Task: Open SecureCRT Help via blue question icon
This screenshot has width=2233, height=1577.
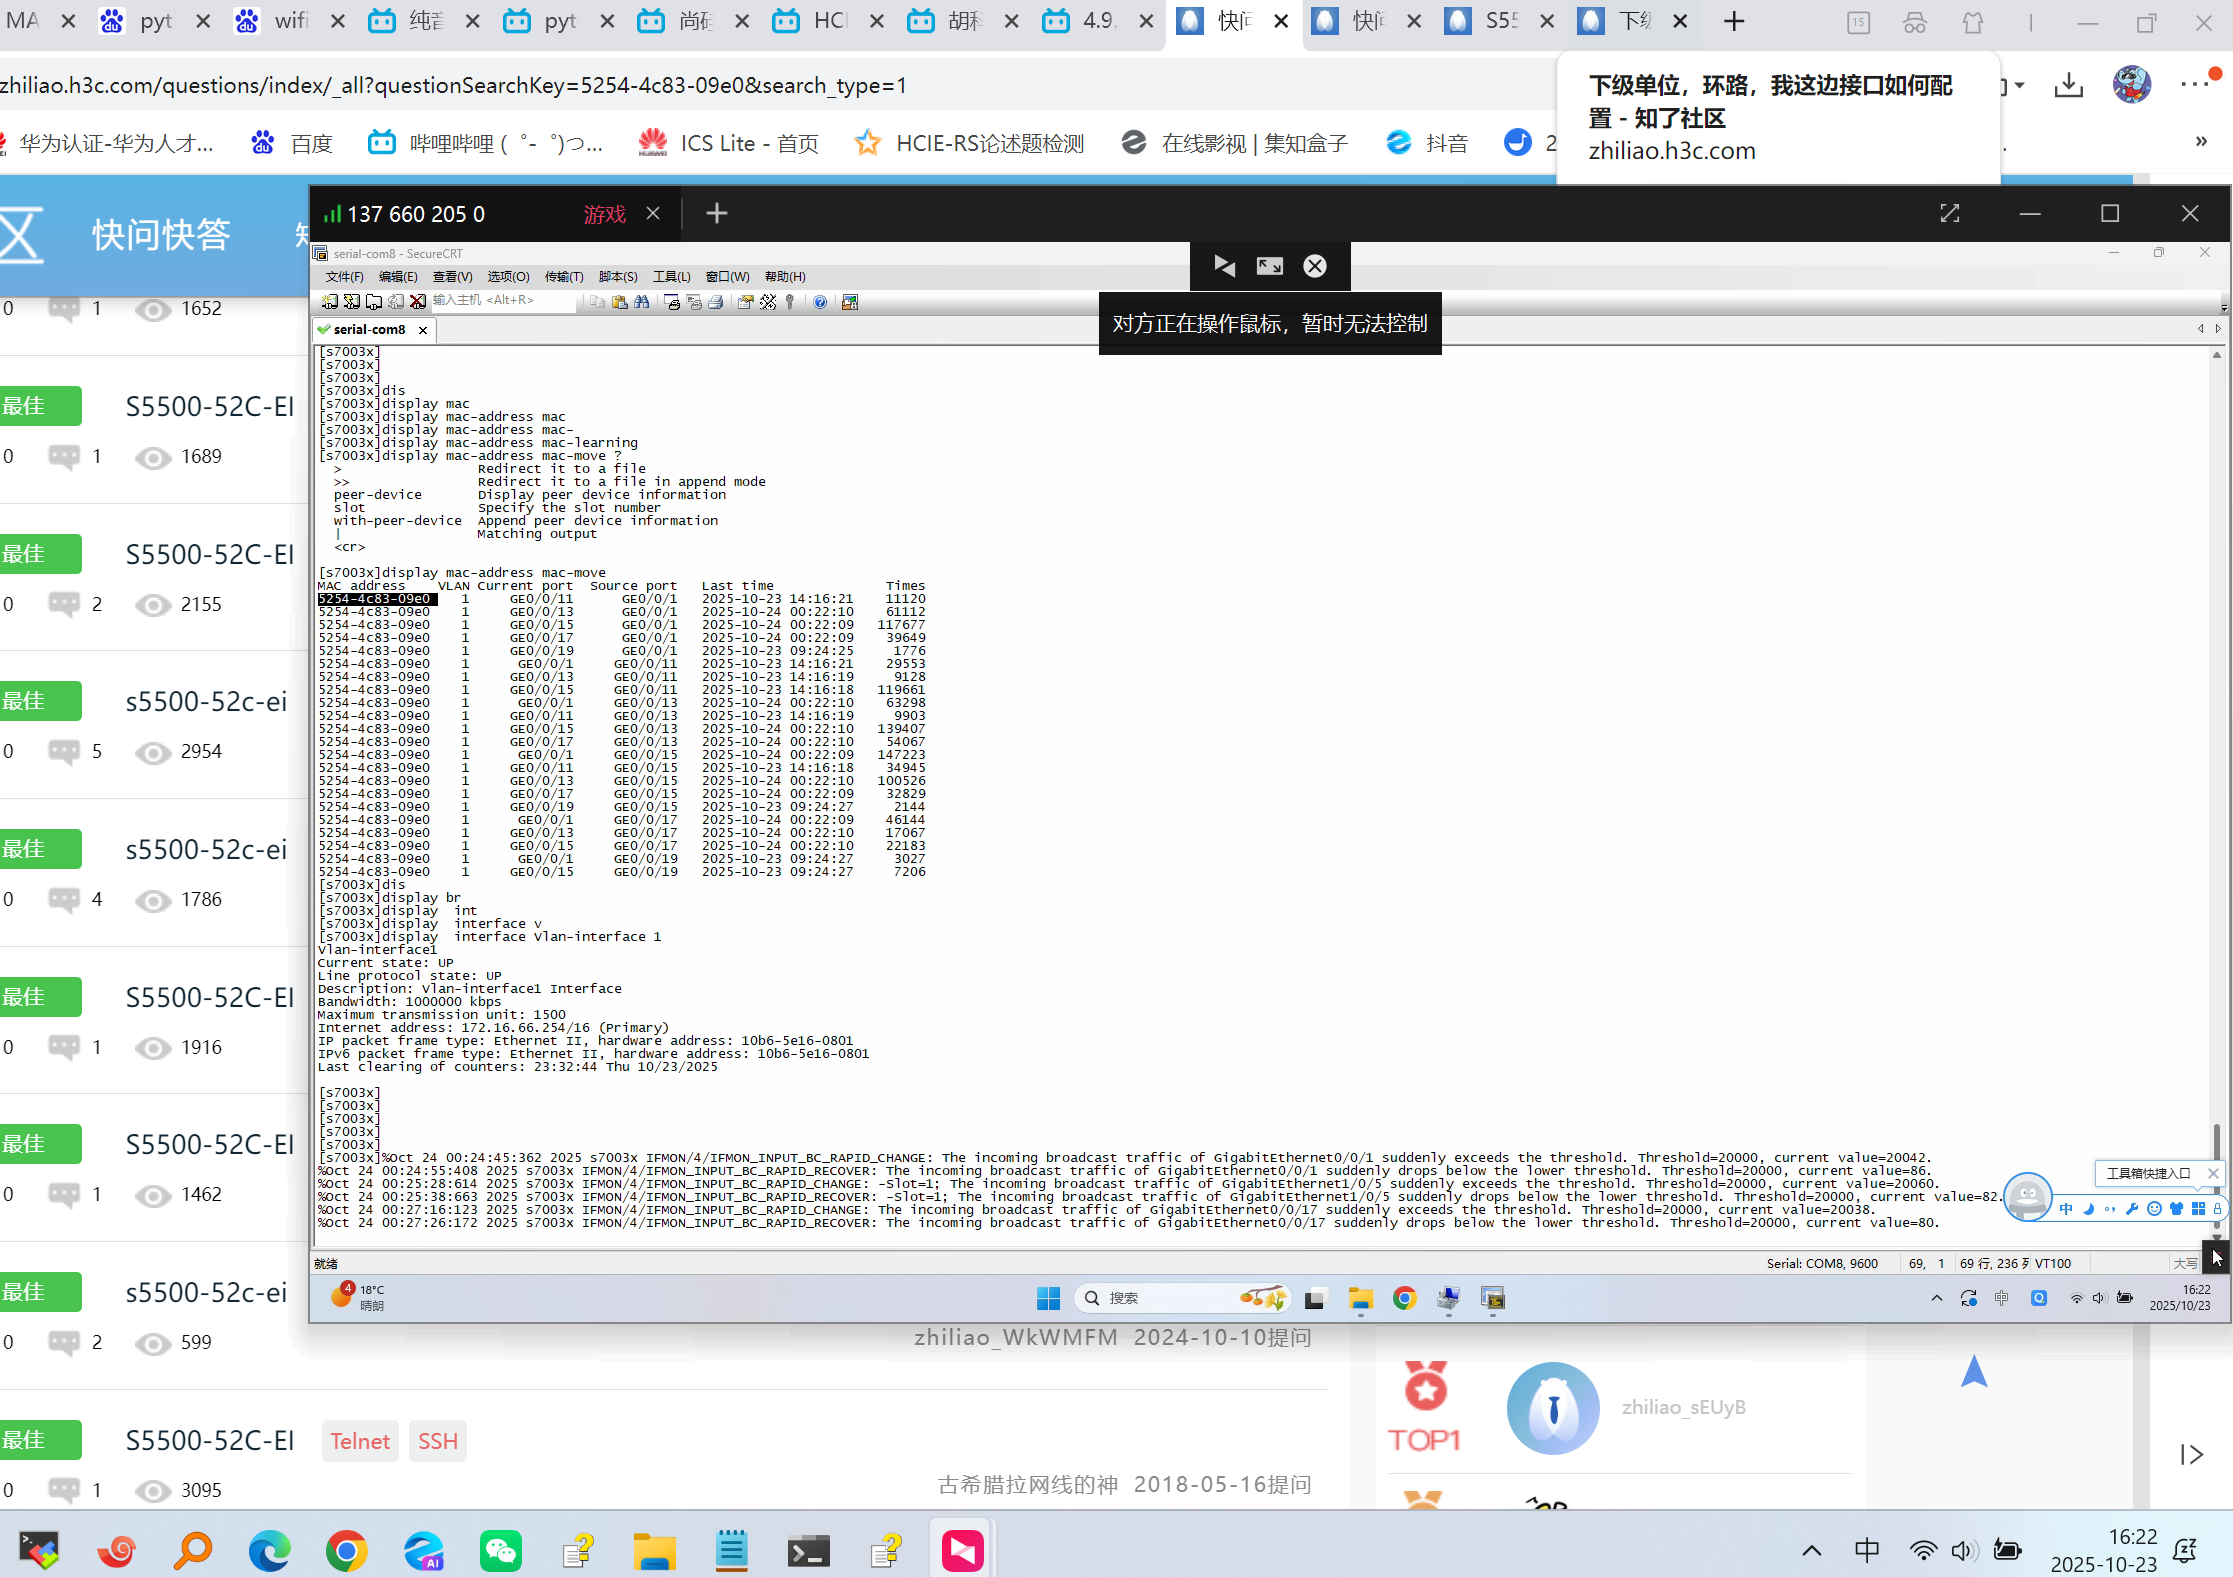Action: pos(820,302)
